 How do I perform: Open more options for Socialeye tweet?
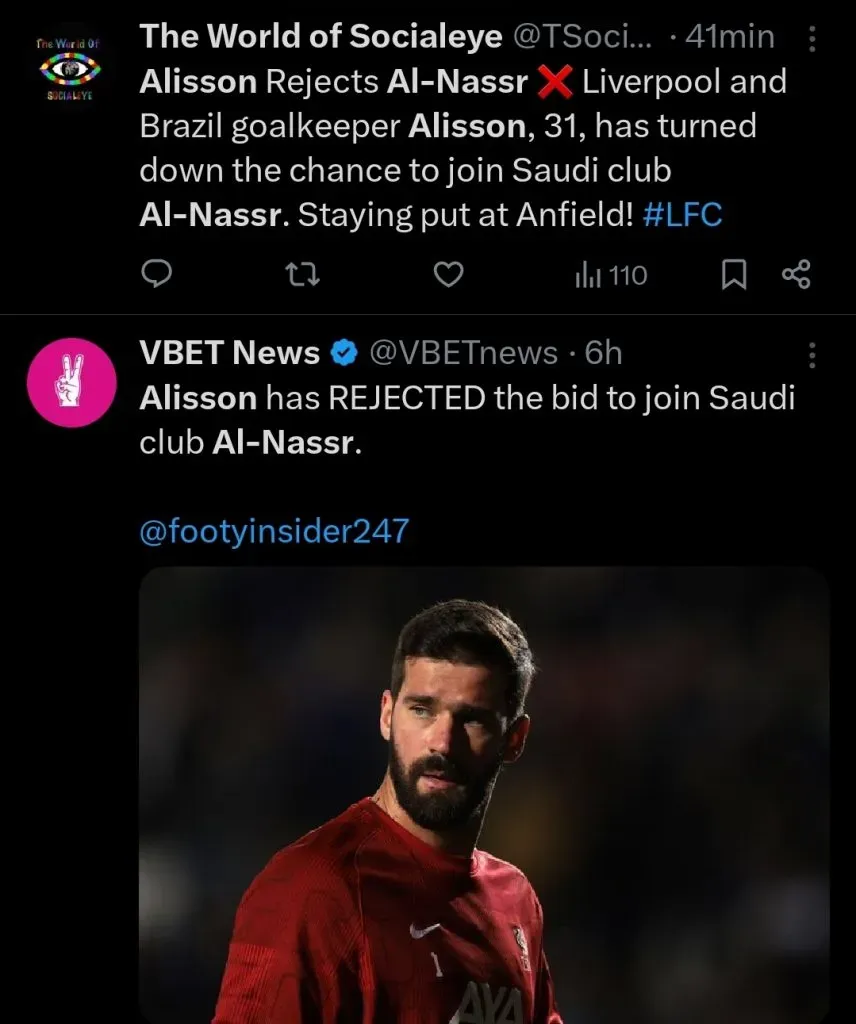pos(811,39)
